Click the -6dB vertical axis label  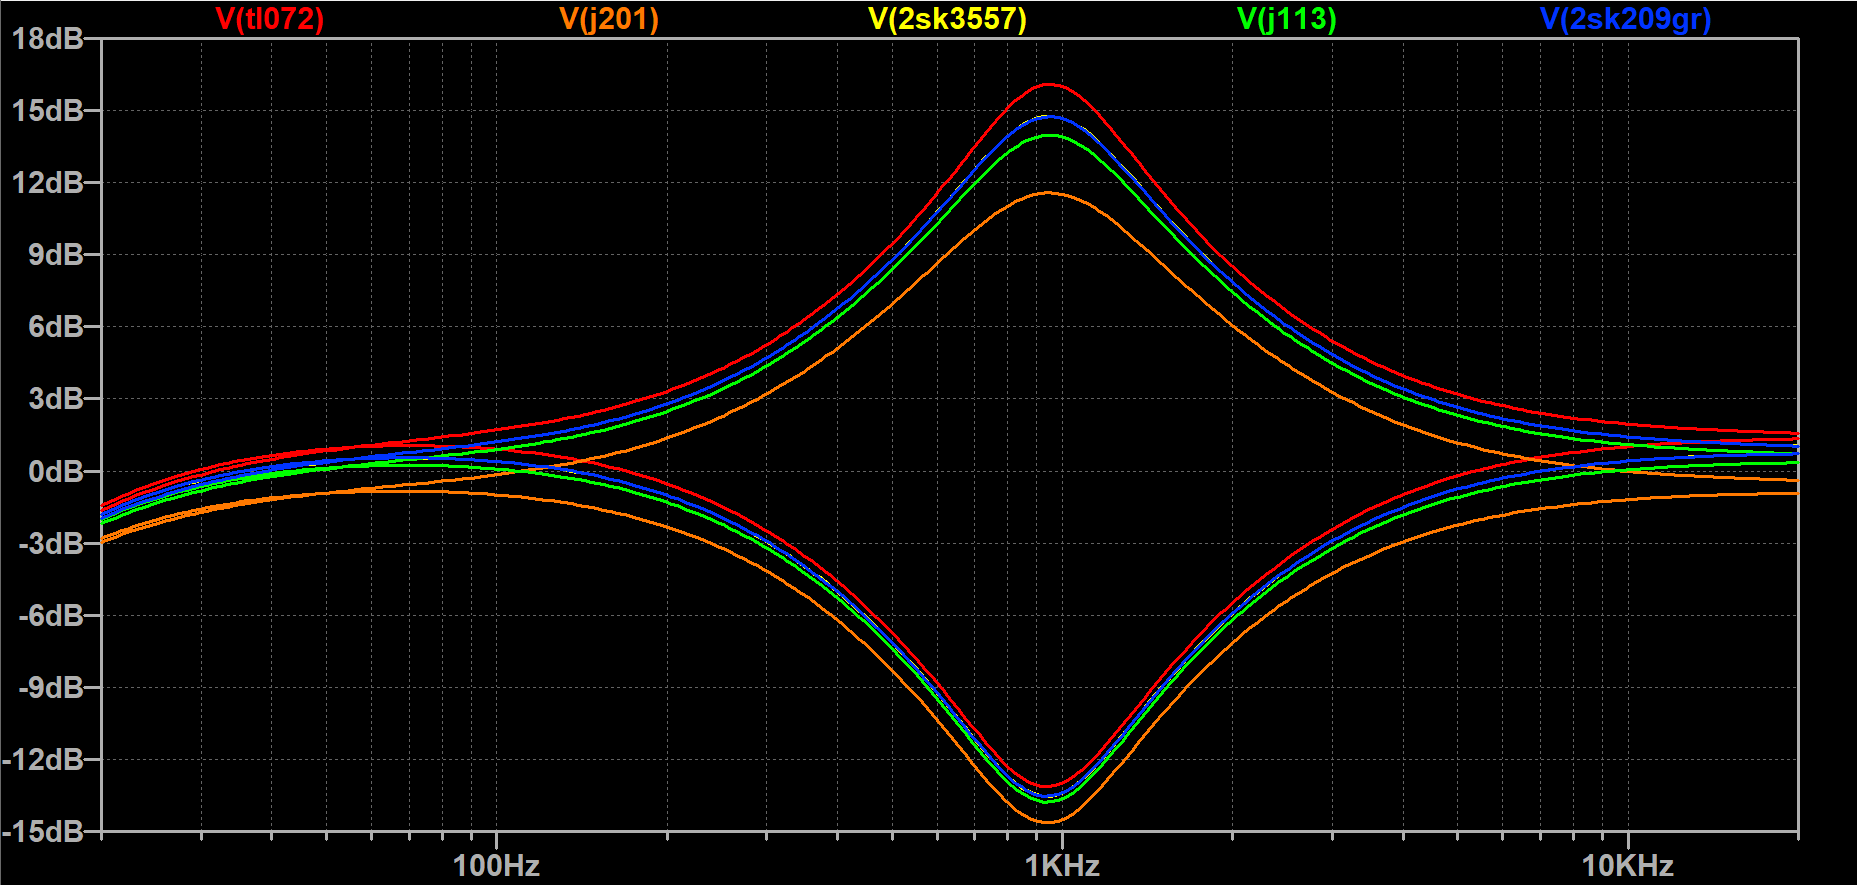[x=51, y=616]
